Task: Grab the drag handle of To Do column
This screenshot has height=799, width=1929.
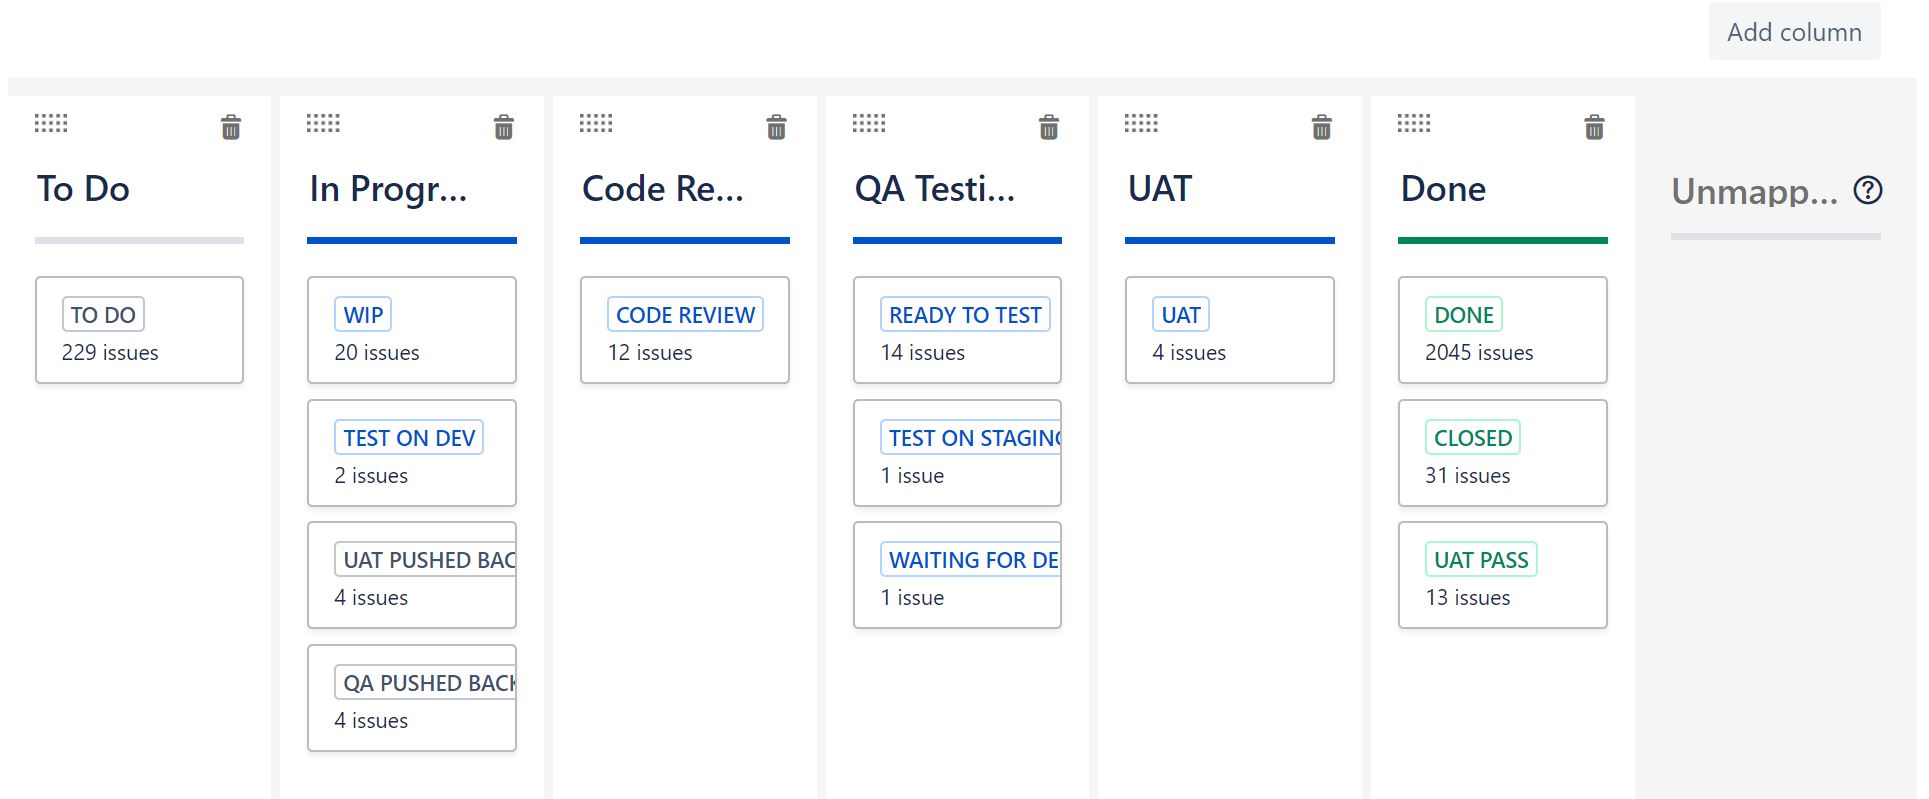Action: (51, 123)
